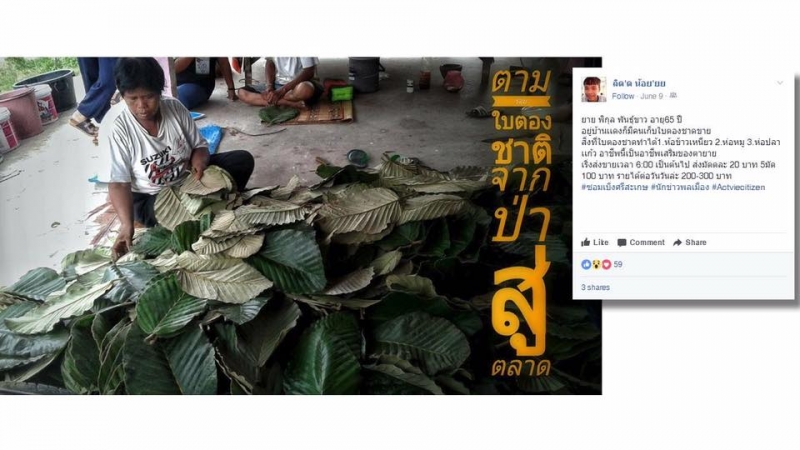This screenshot has height=450, width=800.
Task: Open the #นักข่าวพลเมือง hashtag
Action: (x=680, y=187)
